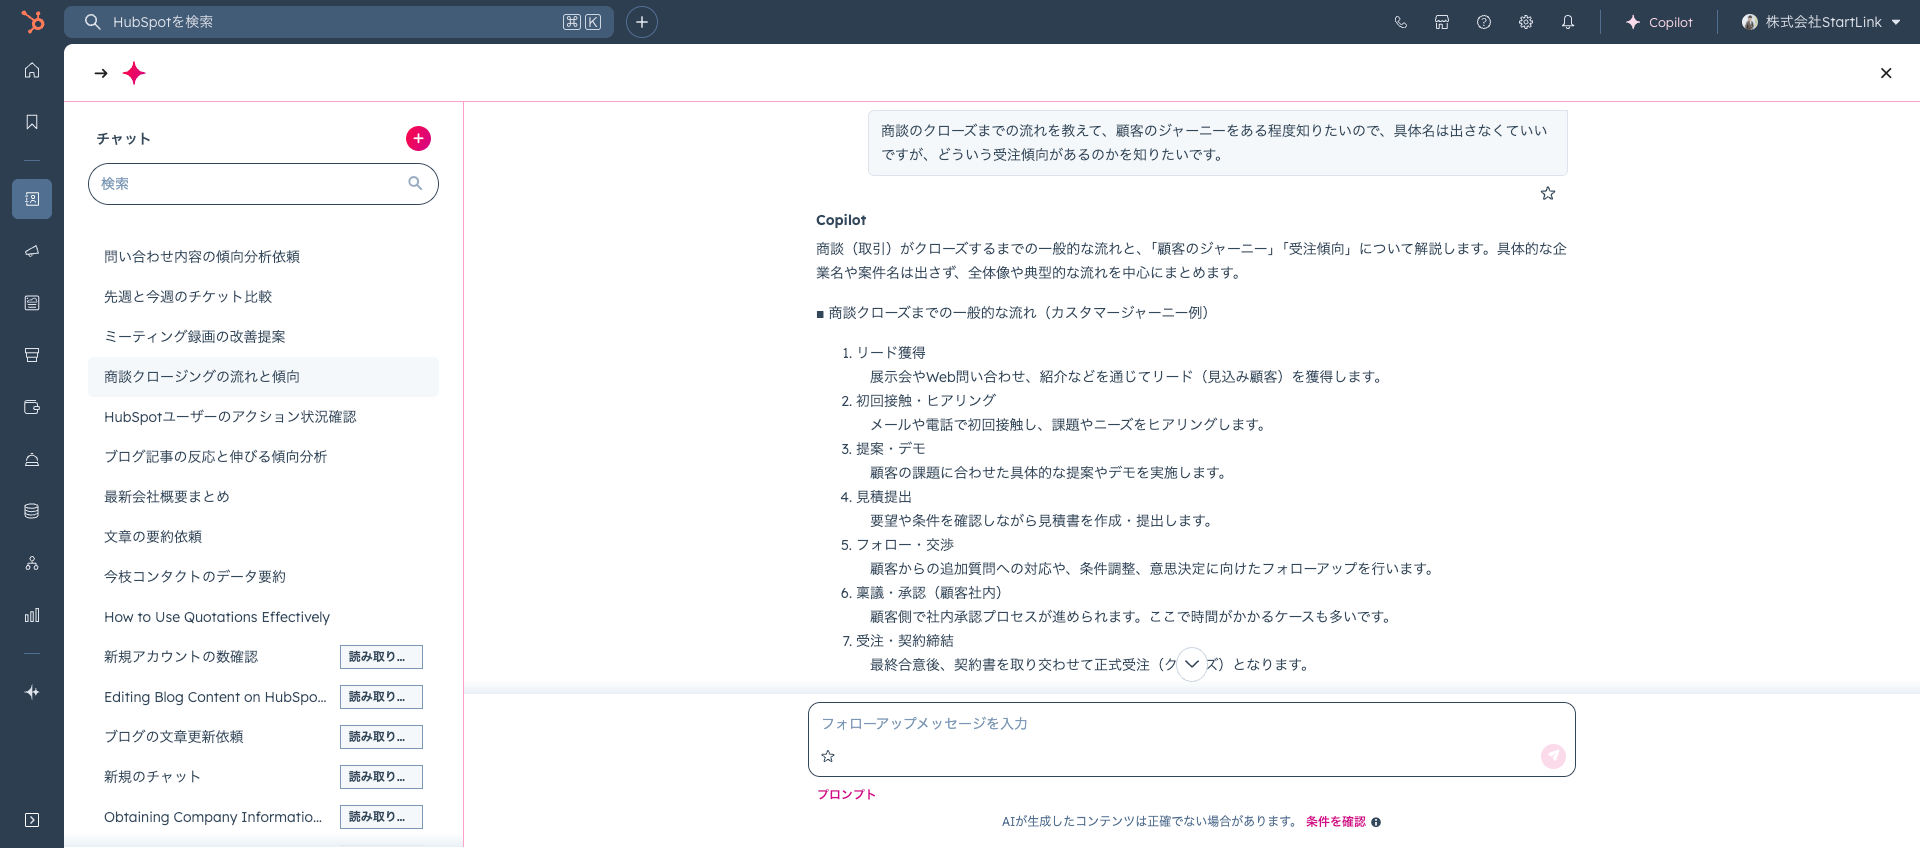Open the home icon in sidebar
Screen dimensions: 1920x848
[32, 70]
